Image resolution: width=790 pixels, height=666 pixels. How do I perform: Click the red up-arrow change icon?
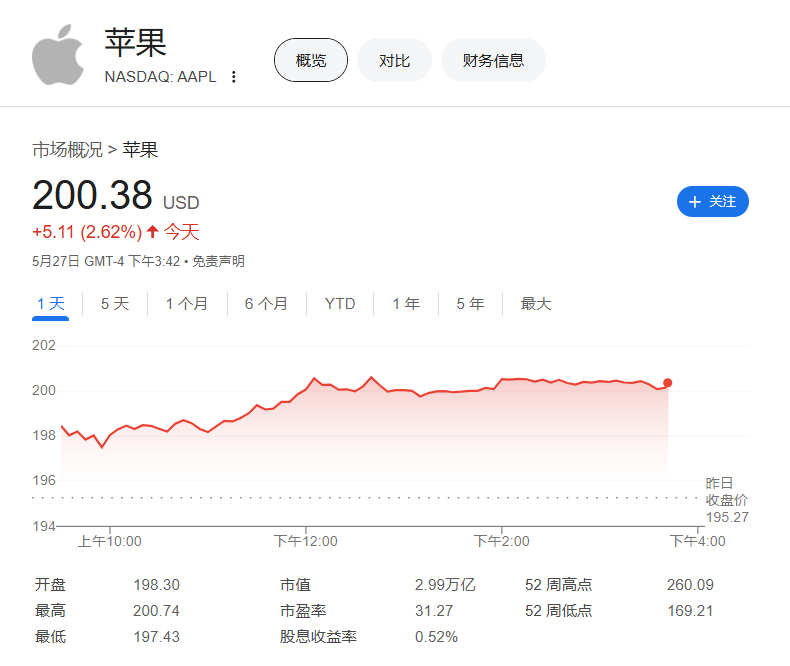(153, 232)
